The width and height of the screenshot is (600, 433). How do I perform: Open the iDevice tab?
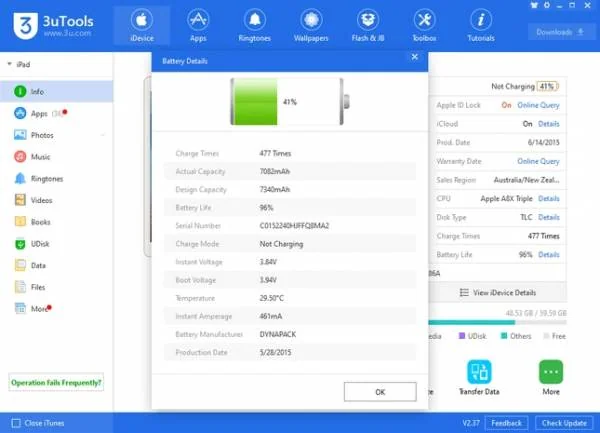coord(142,25)
